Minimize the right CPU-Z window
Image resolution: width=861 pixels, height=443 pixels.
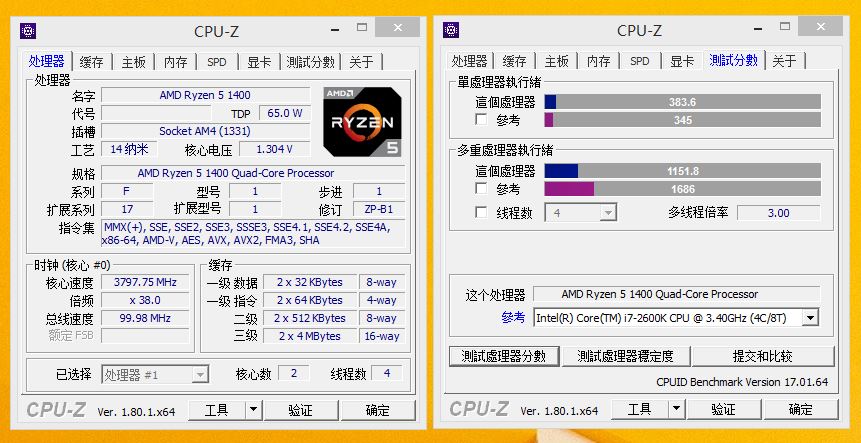(759, 27)
